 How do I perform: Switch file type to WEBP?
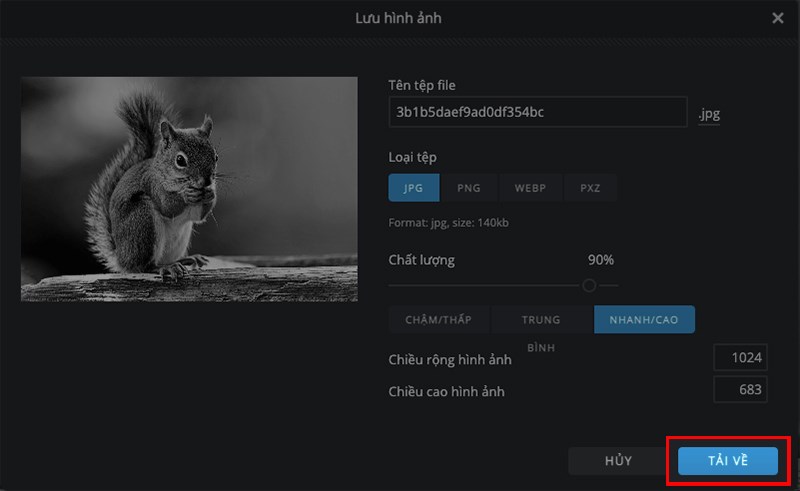click(x=529, y=187)
